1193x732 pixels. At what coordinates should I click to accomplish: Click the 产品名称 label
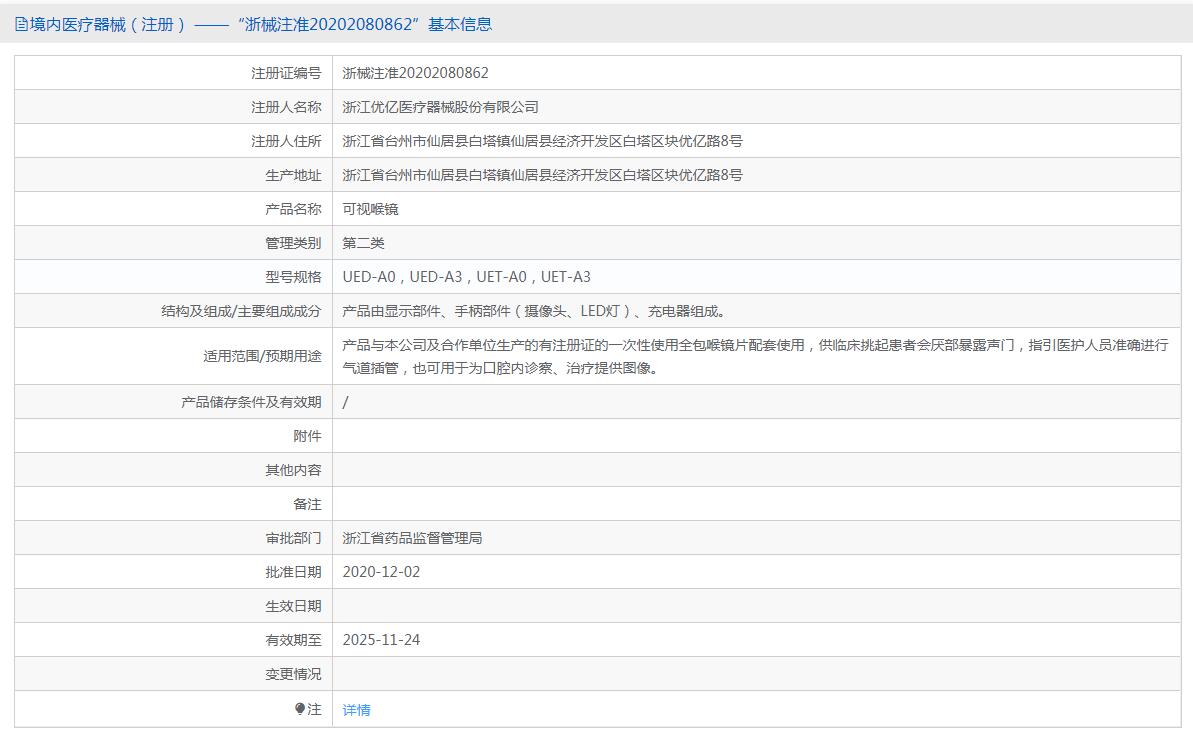coord(293,209)
